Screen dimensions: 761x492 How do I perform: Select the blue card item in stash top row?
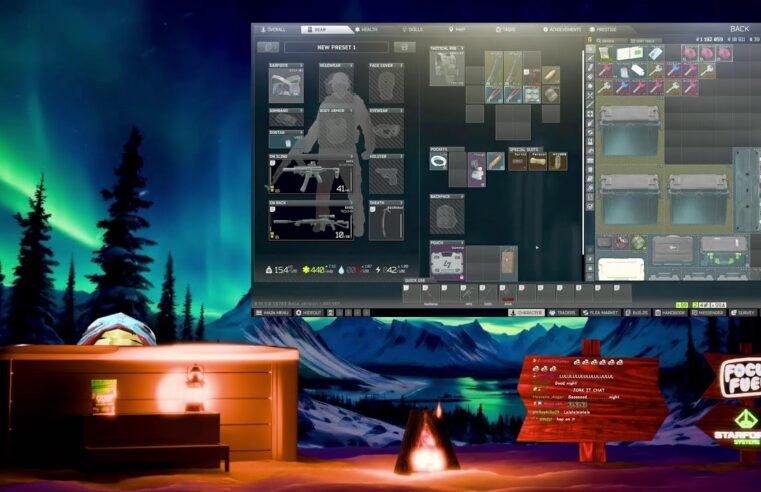(x=655, y=53)
